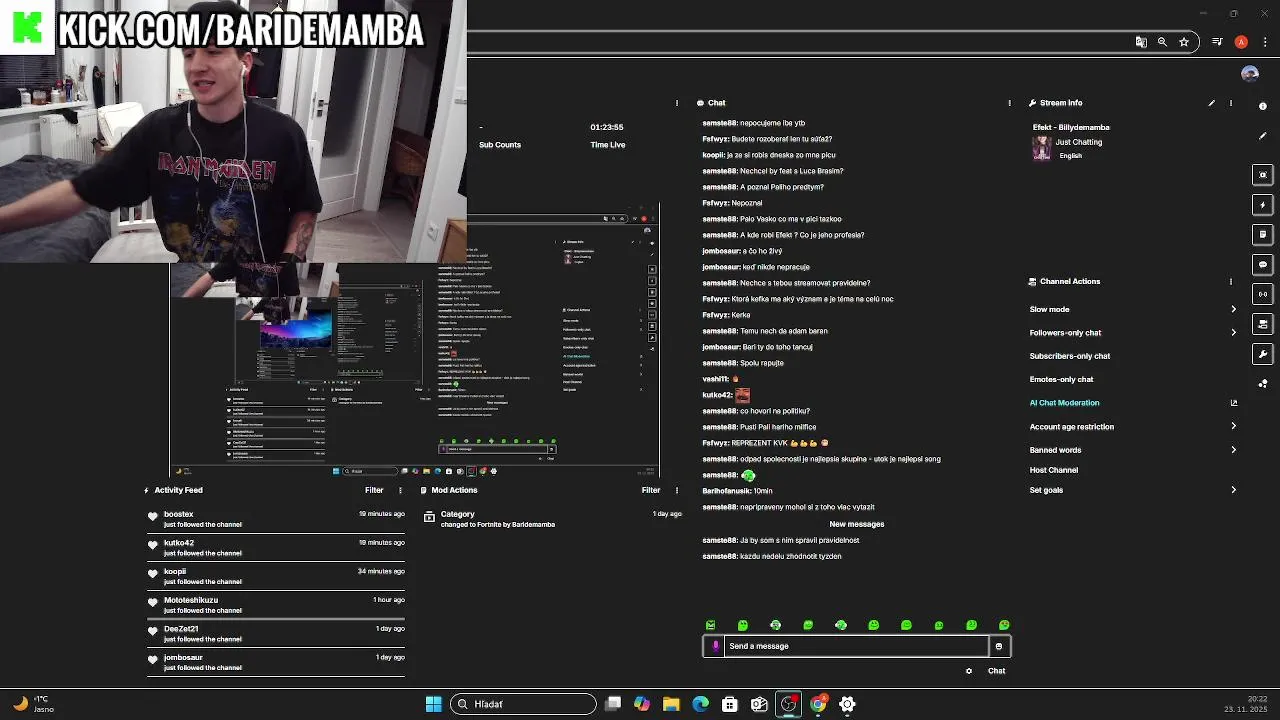The image size is (1280, 720).
Task: Click the counter 0-0 icon in right sidebar
Action: 1263,294
